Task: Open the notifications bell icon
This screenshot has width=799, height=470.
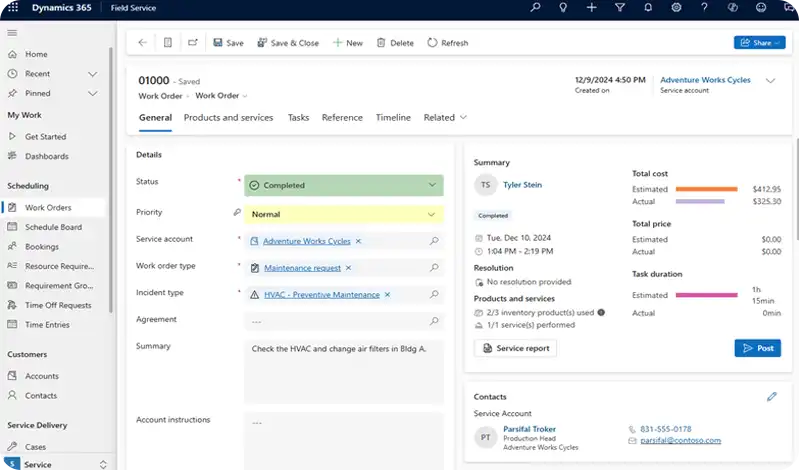Action: pyautogui.click(x=648, y=8)
